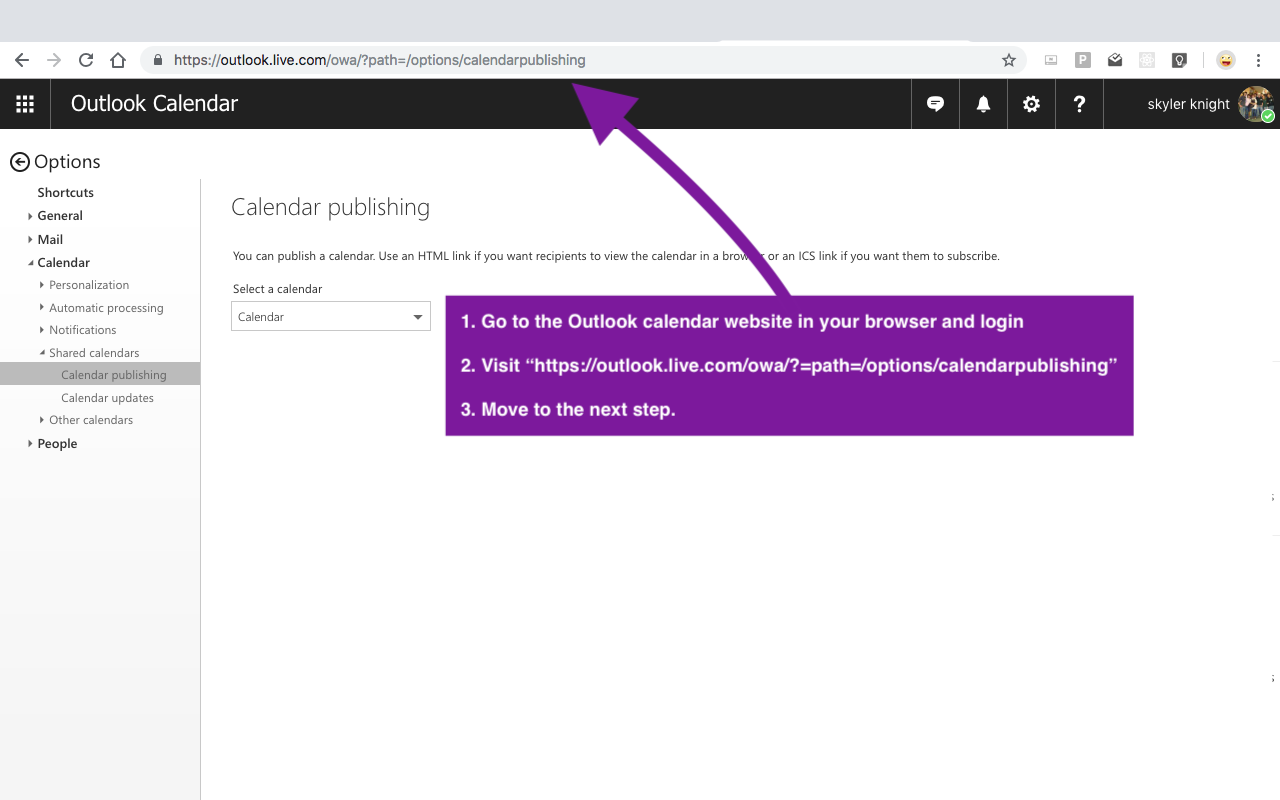Click the lightbulb note extension icon
Viewport: 1280px width, 800px height.
click(1179, 60)
